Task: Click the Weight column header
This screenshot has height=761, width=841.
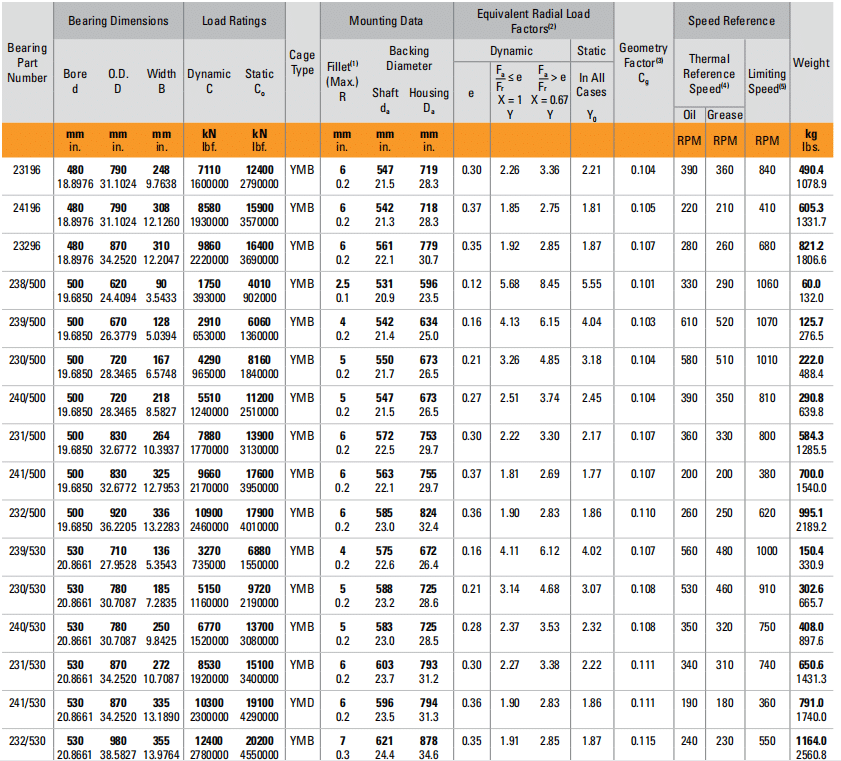Action: [811, 63]
